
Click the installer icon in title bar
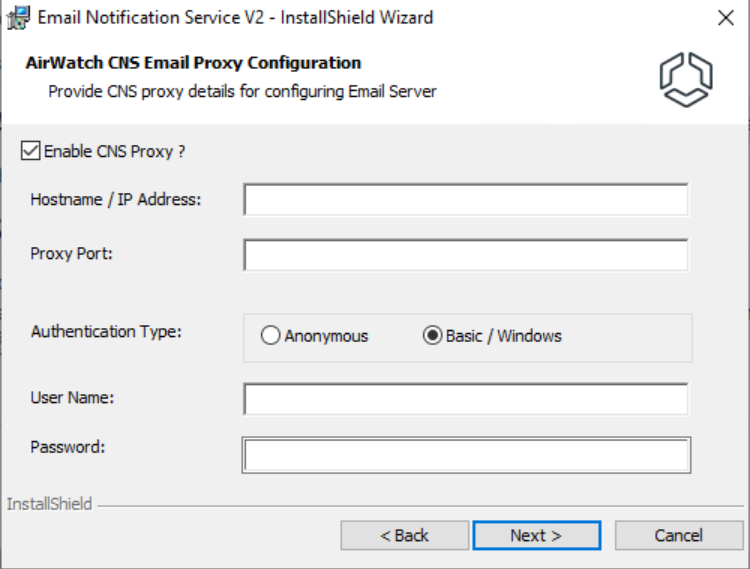point(18,18)
